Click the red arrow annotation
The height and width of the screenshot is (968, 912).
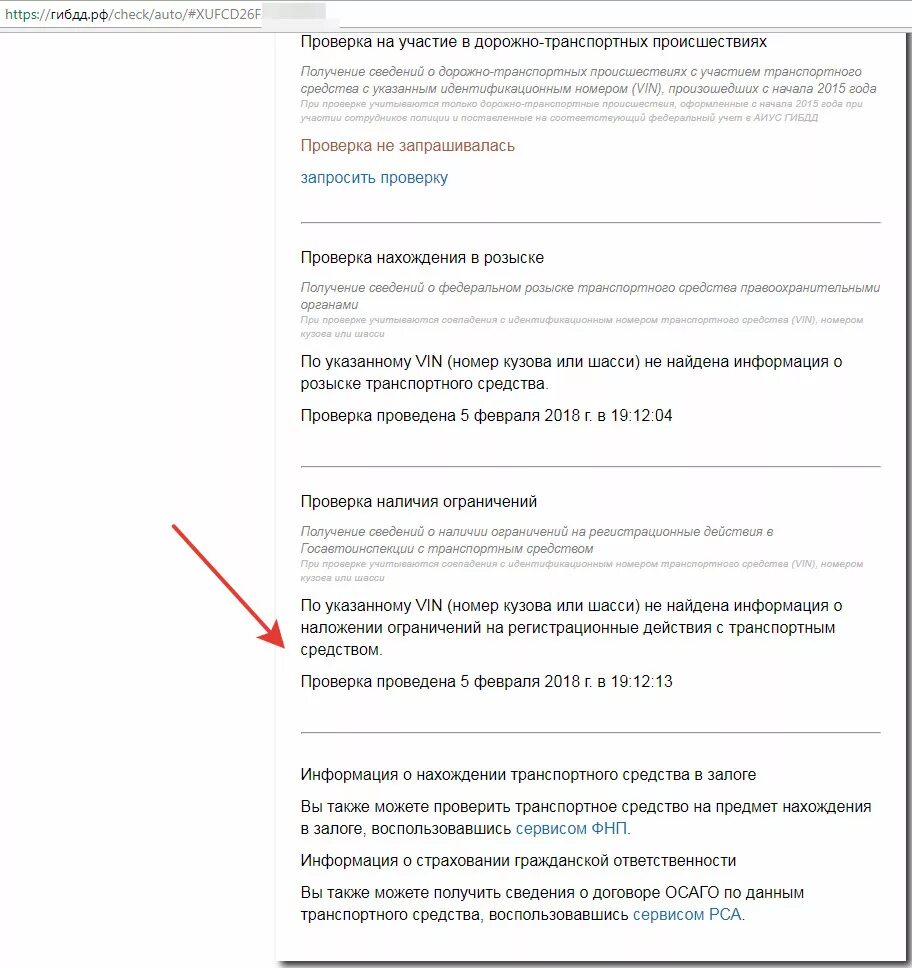(228, 586)
